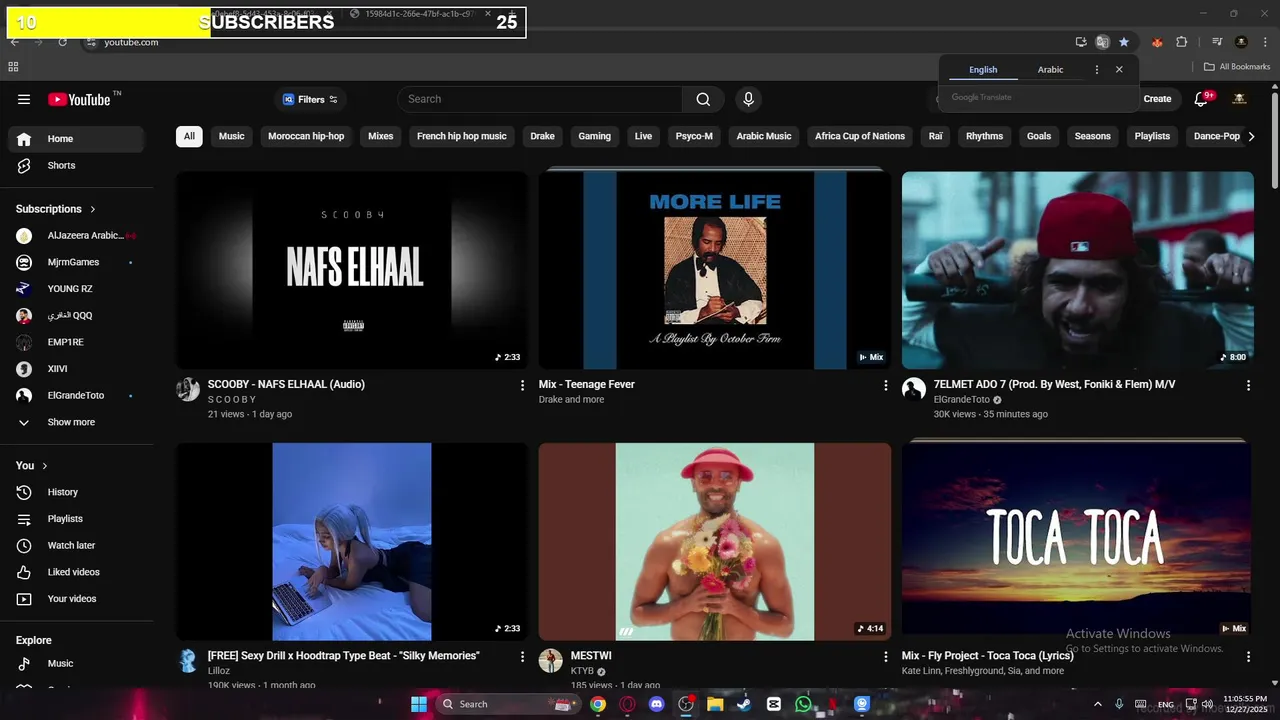Open the YouTube hamburger guide menu
Image resolution: width=1280 pixels, height=720 pixels.
pos(24,99)
